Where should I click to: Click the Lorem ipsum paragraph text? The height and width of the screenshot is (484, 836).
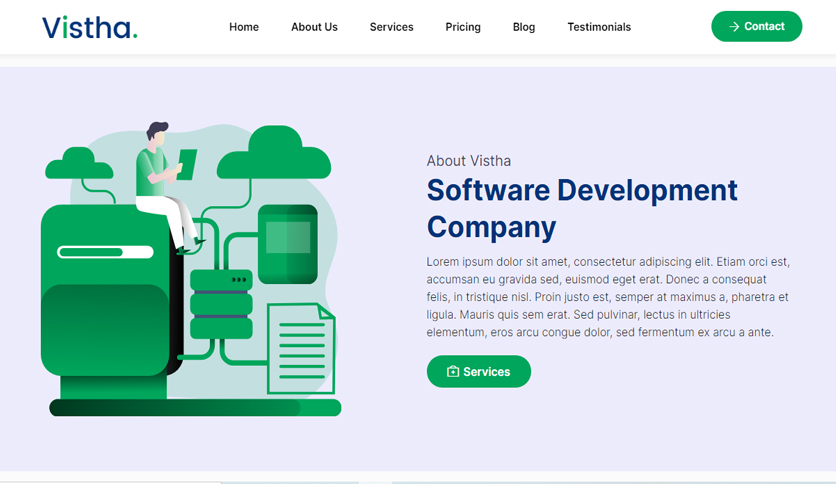pyautogui.click(x=608, y=297)
